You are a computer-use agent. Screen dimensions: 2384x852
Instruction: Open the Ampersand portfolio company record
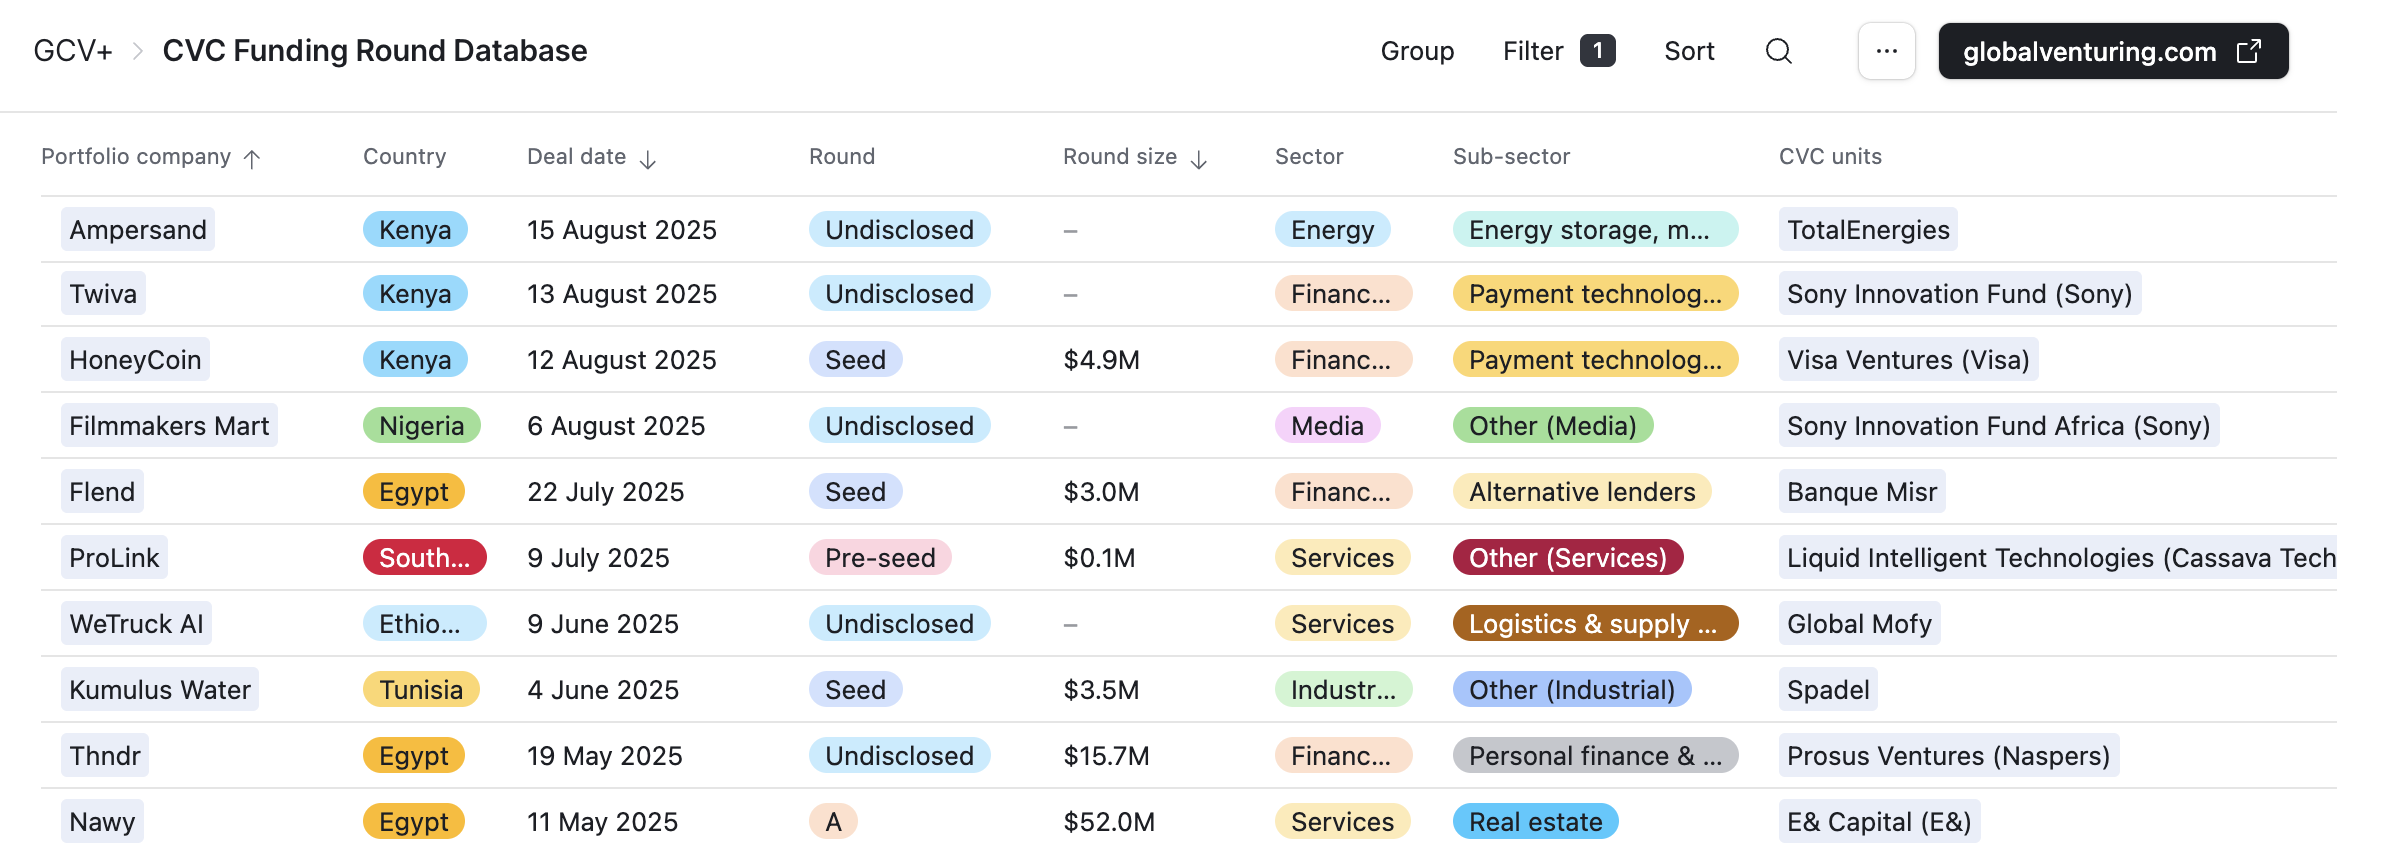pos(138,230)
